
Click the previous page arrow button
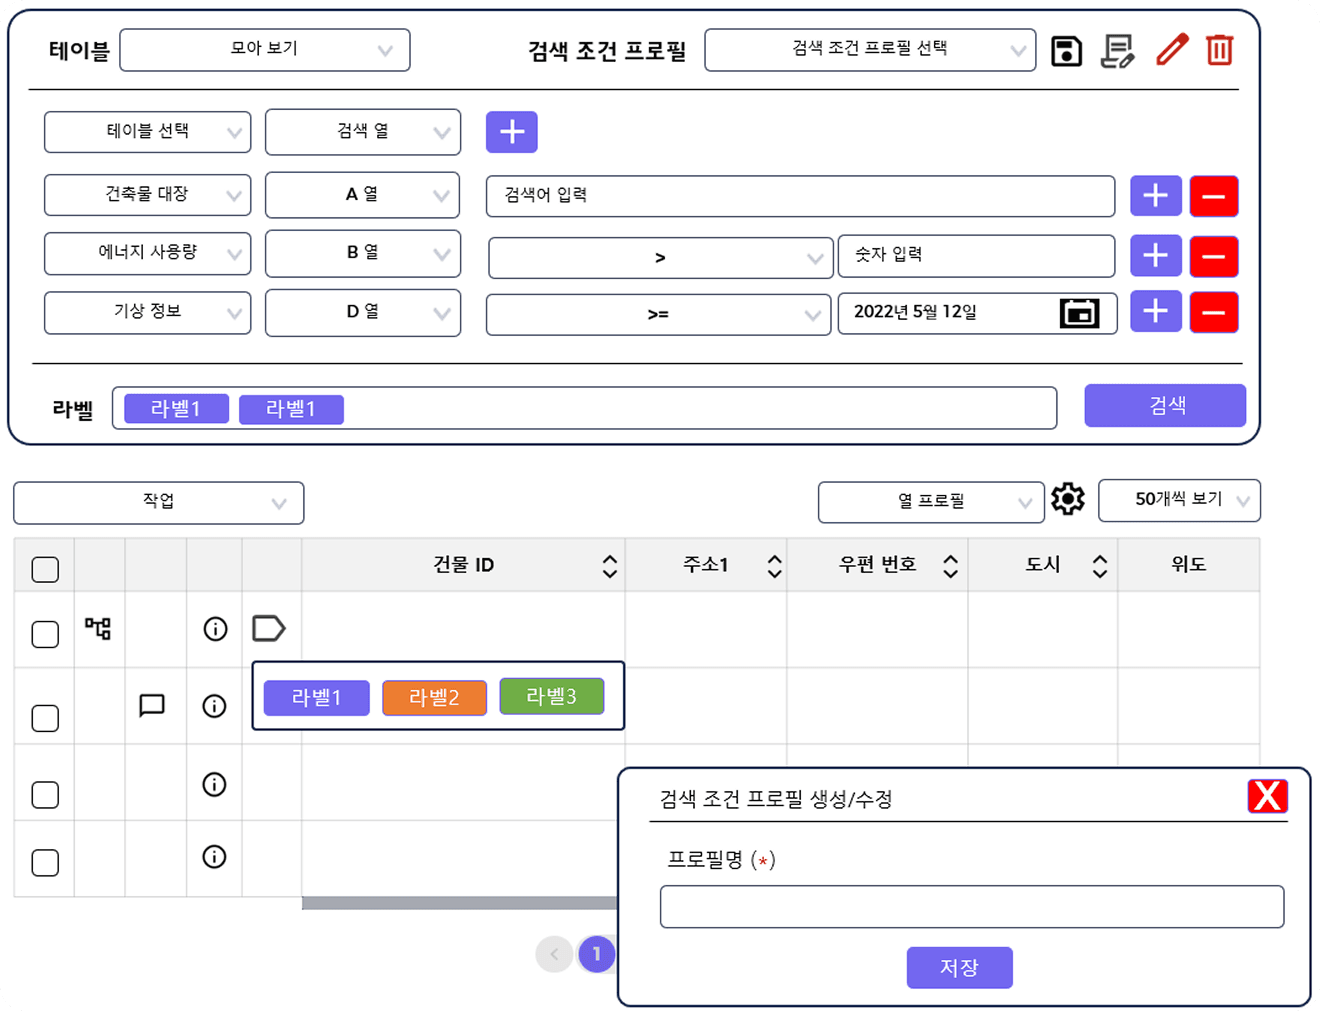554,954
